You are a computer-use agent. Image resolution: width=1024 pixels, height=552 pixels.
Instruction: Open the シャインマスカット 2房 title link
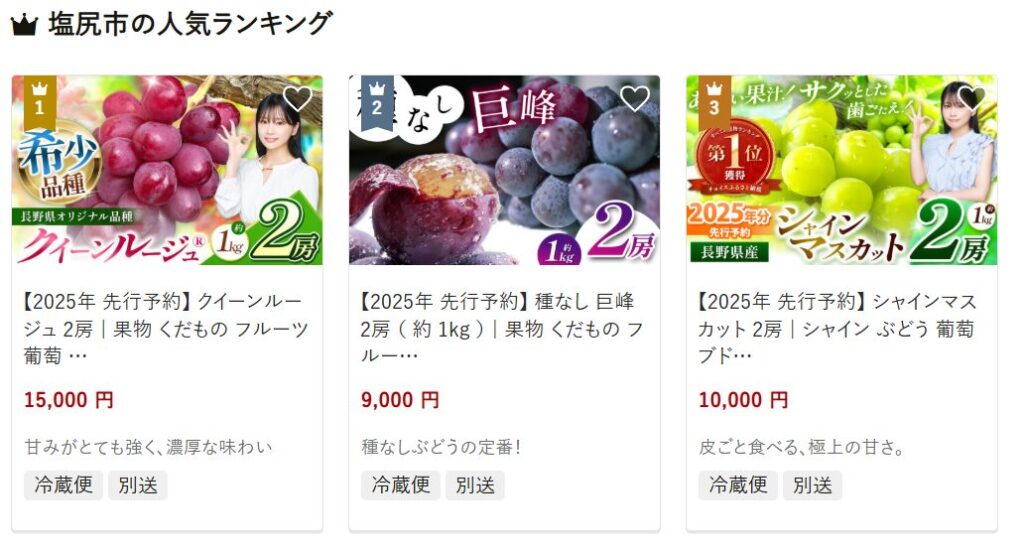pos(838,329)
